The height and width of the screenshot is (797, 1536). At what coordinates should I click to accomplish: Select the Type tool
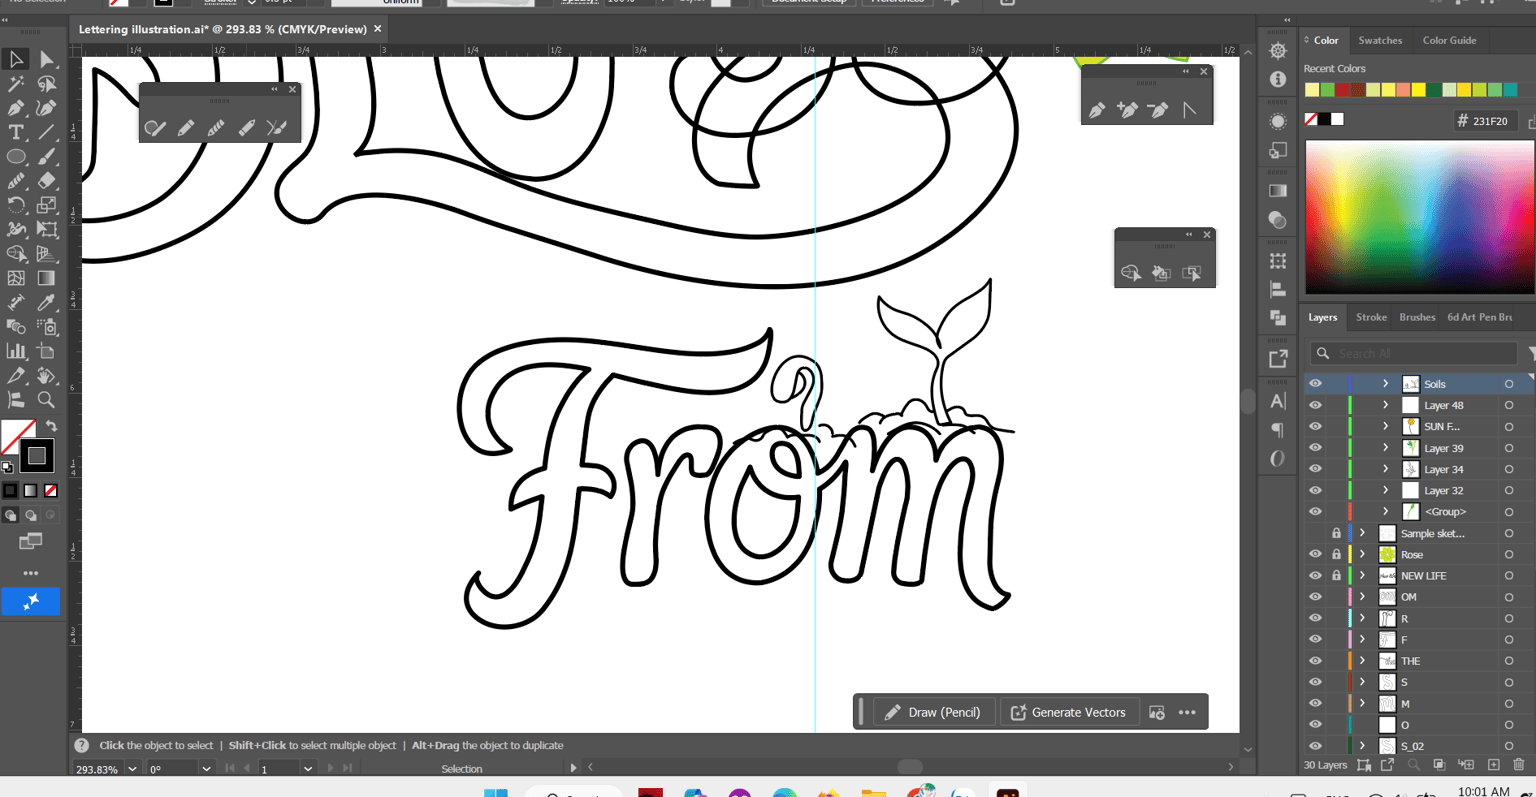[x=16, y=132]
